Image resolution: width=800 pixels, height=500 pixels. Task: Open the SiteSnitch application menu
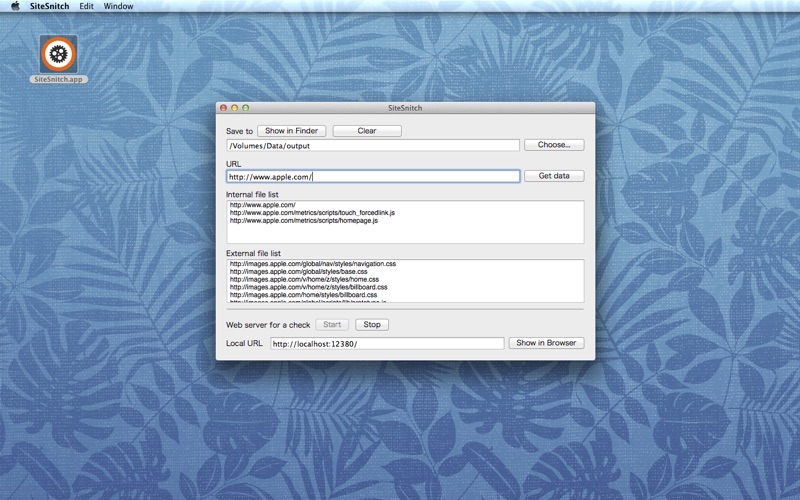49,6
